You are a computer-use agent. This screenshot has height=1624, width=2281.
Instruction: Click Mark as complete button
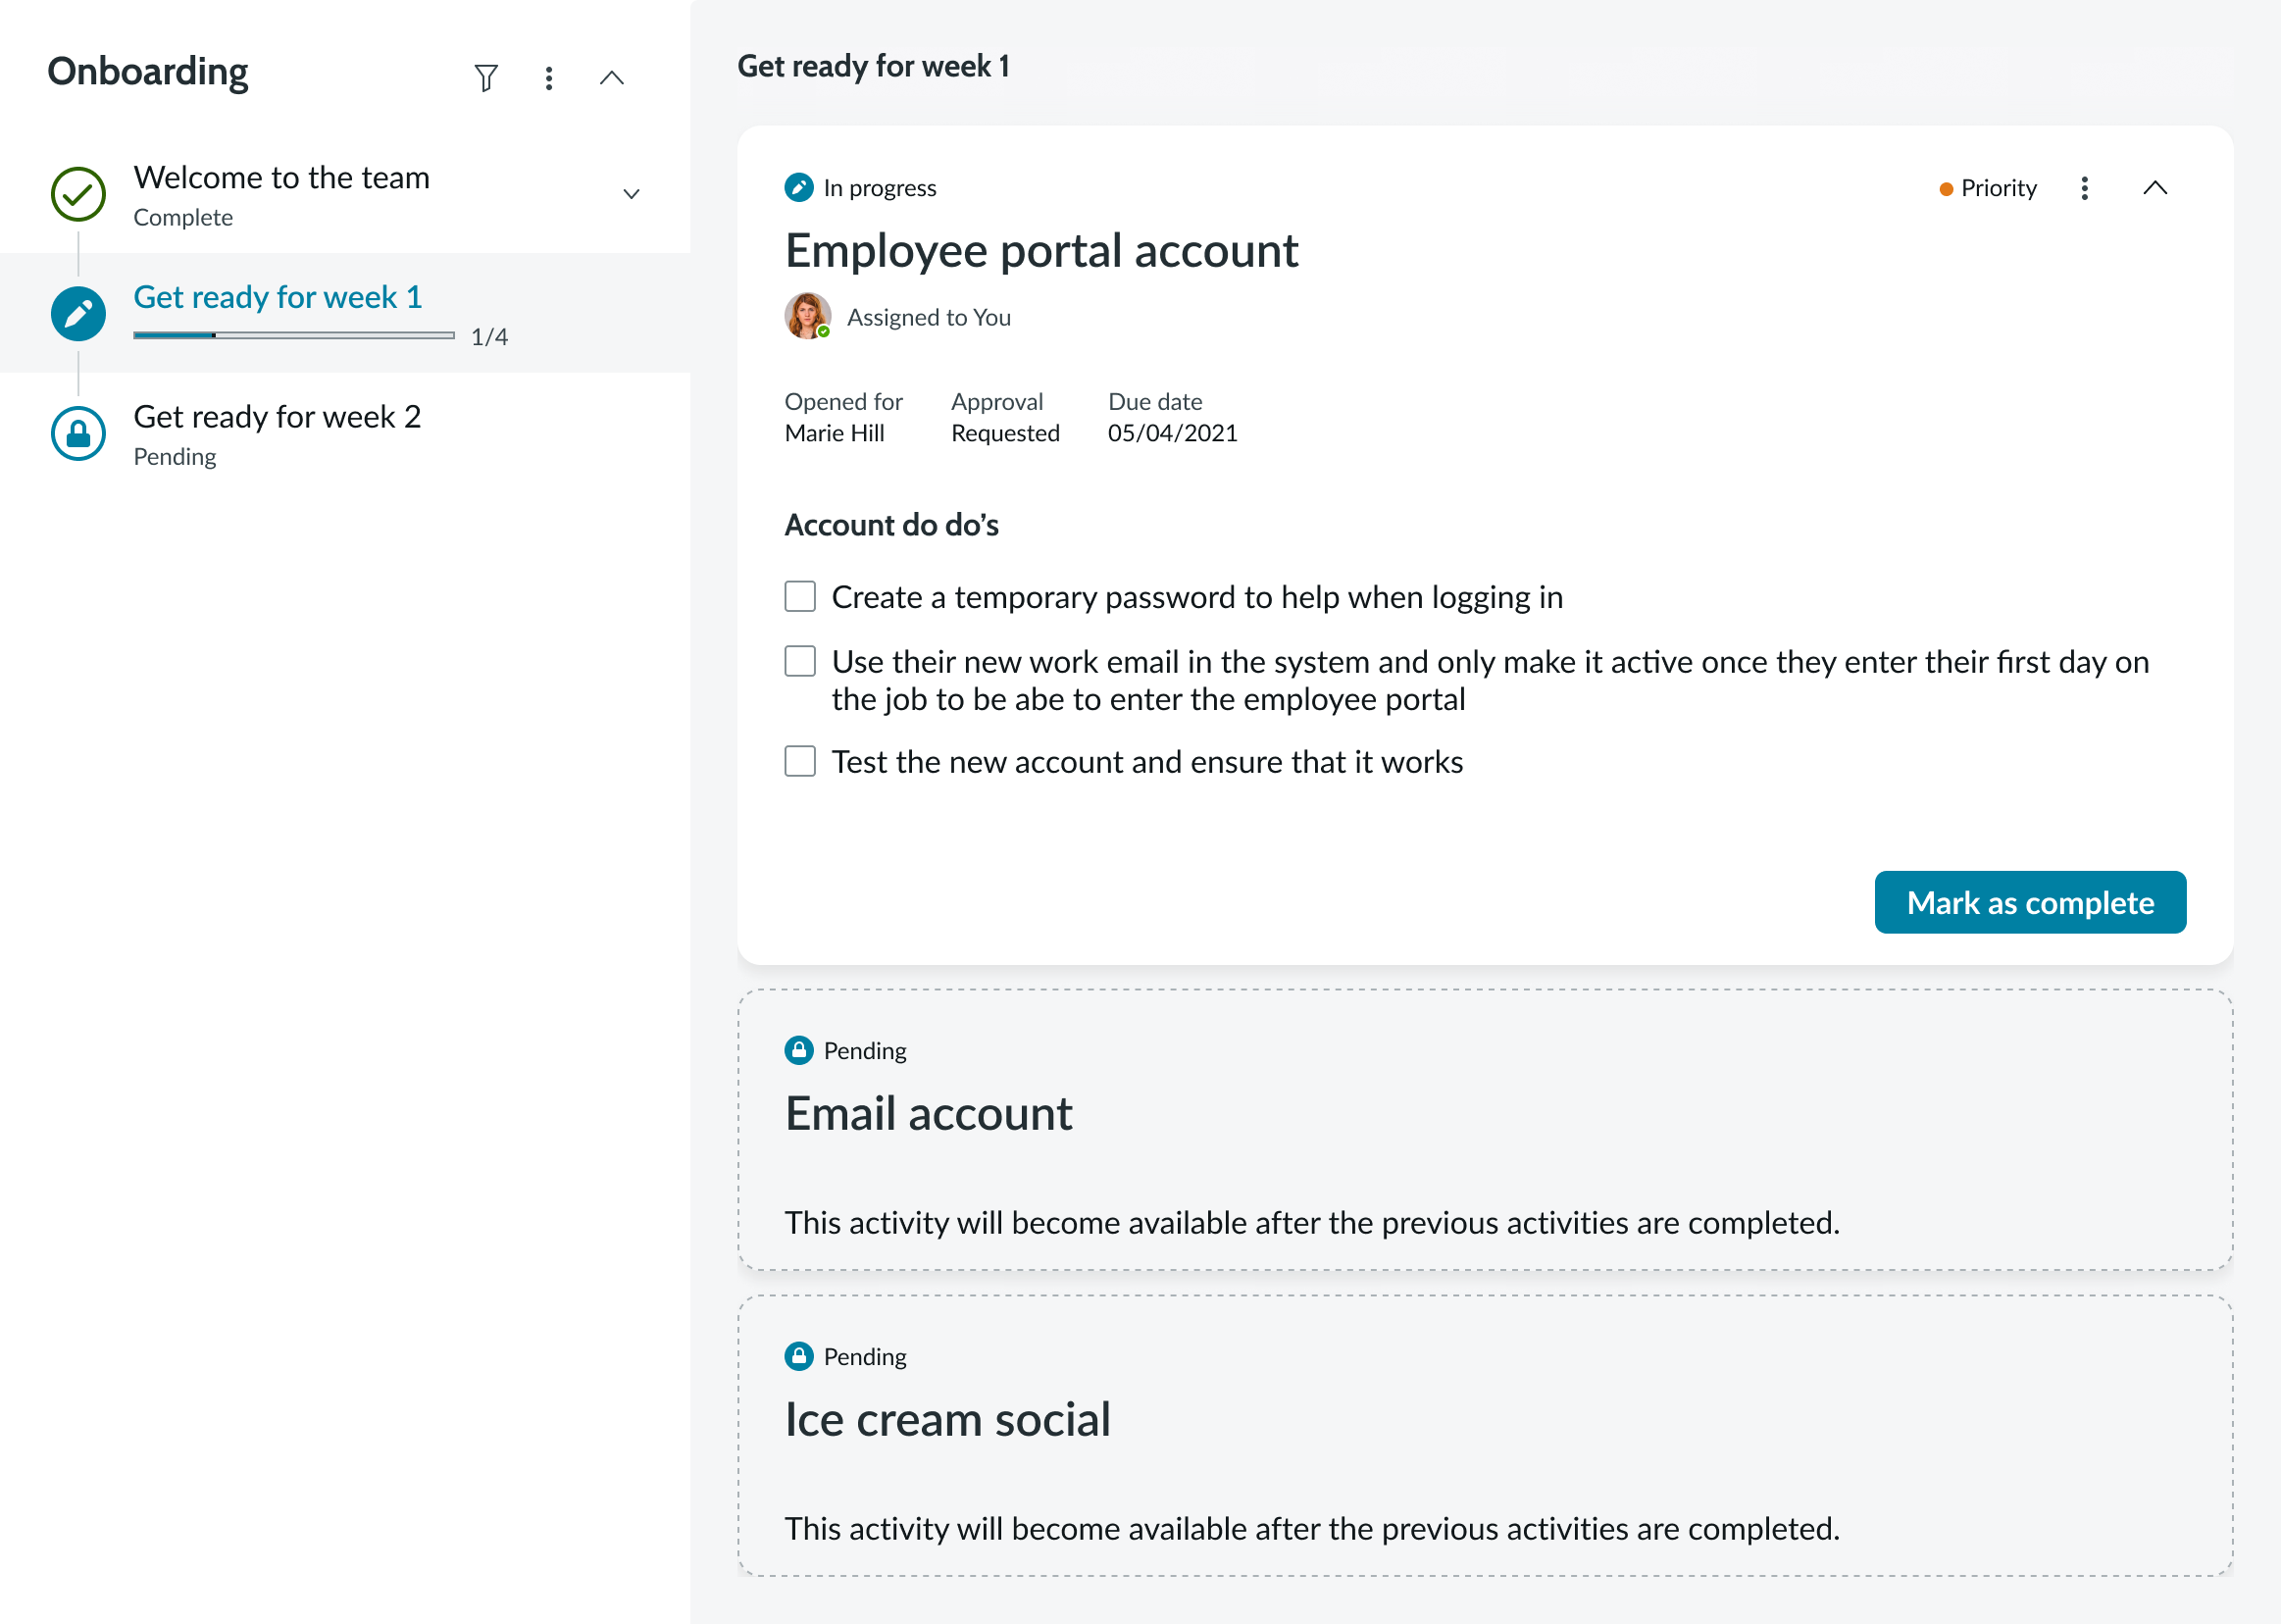pyautogui.click(x=2029, y=902)
